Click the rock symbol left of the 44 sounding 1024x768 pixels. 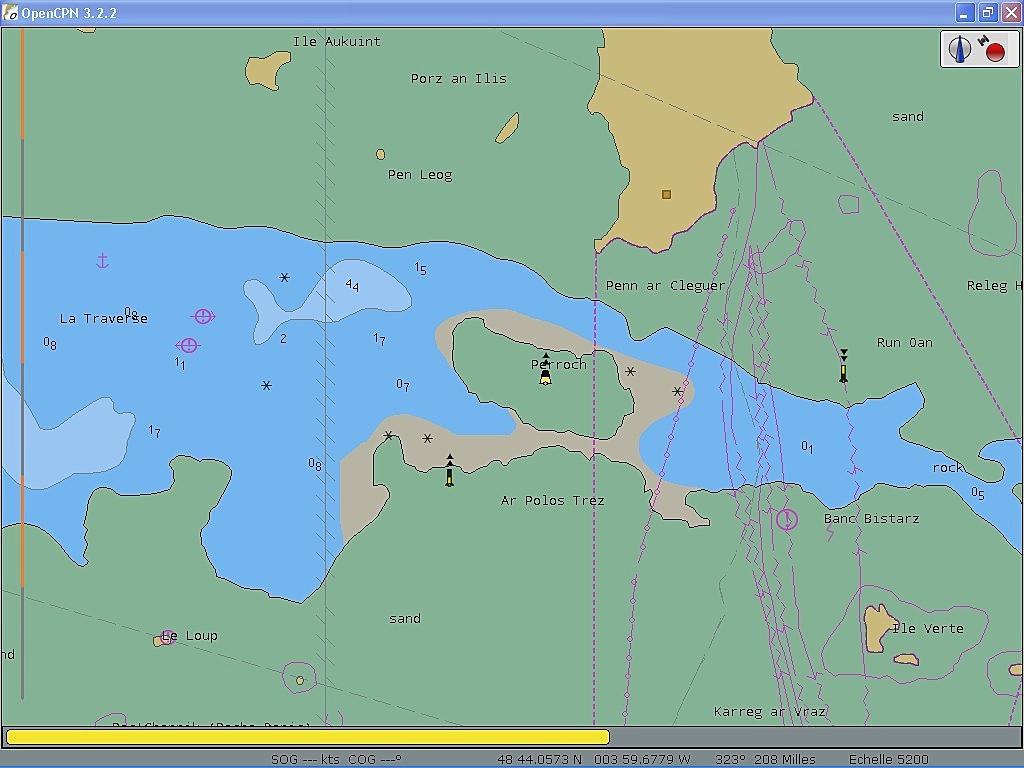[x=284, y=278]
